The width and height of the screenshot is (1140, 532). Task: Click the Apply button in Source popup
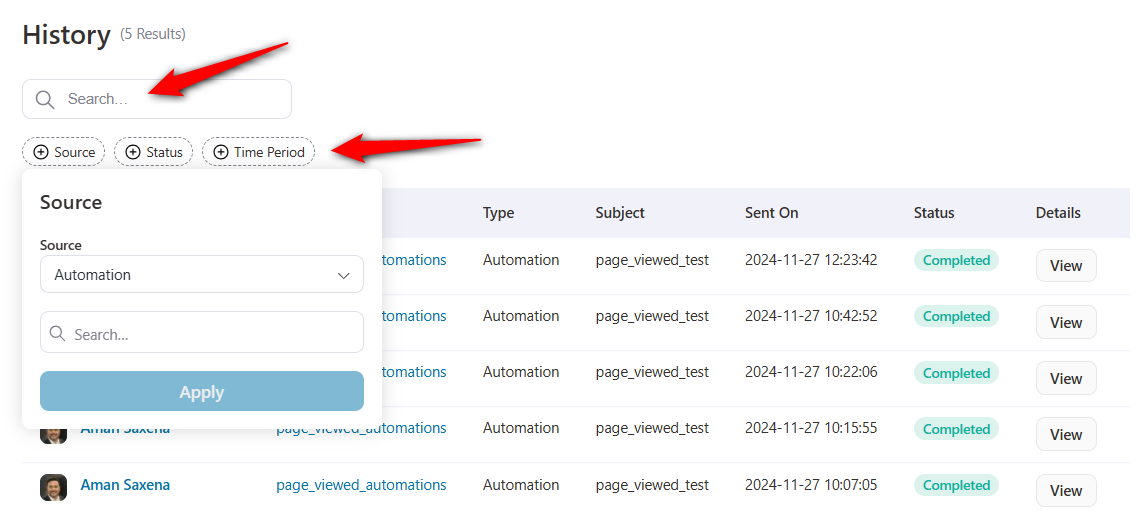[x=202, y=392]
